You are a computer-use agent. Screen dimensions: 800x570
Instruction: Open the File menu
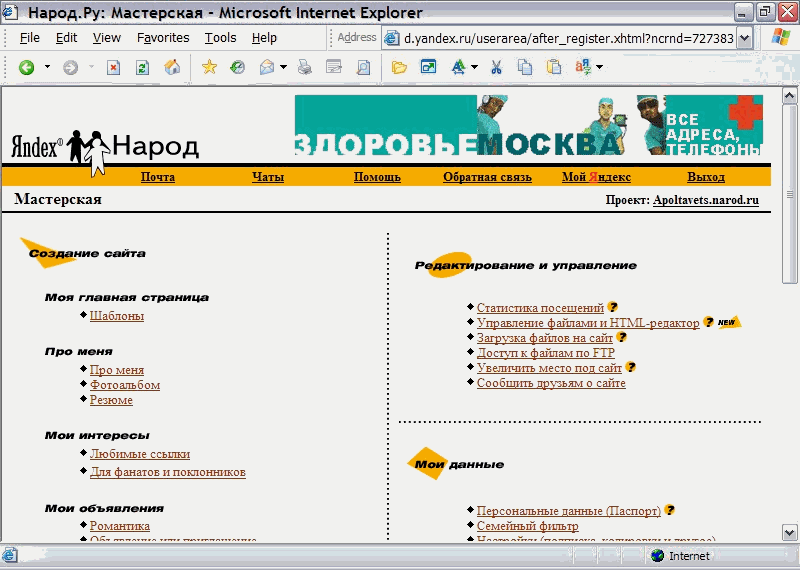30,38
